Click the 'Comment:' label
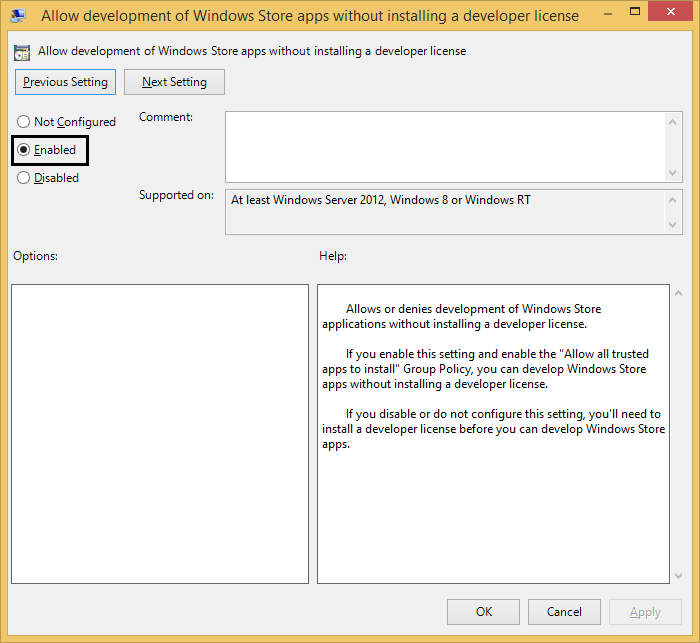 tap(166, 117)
